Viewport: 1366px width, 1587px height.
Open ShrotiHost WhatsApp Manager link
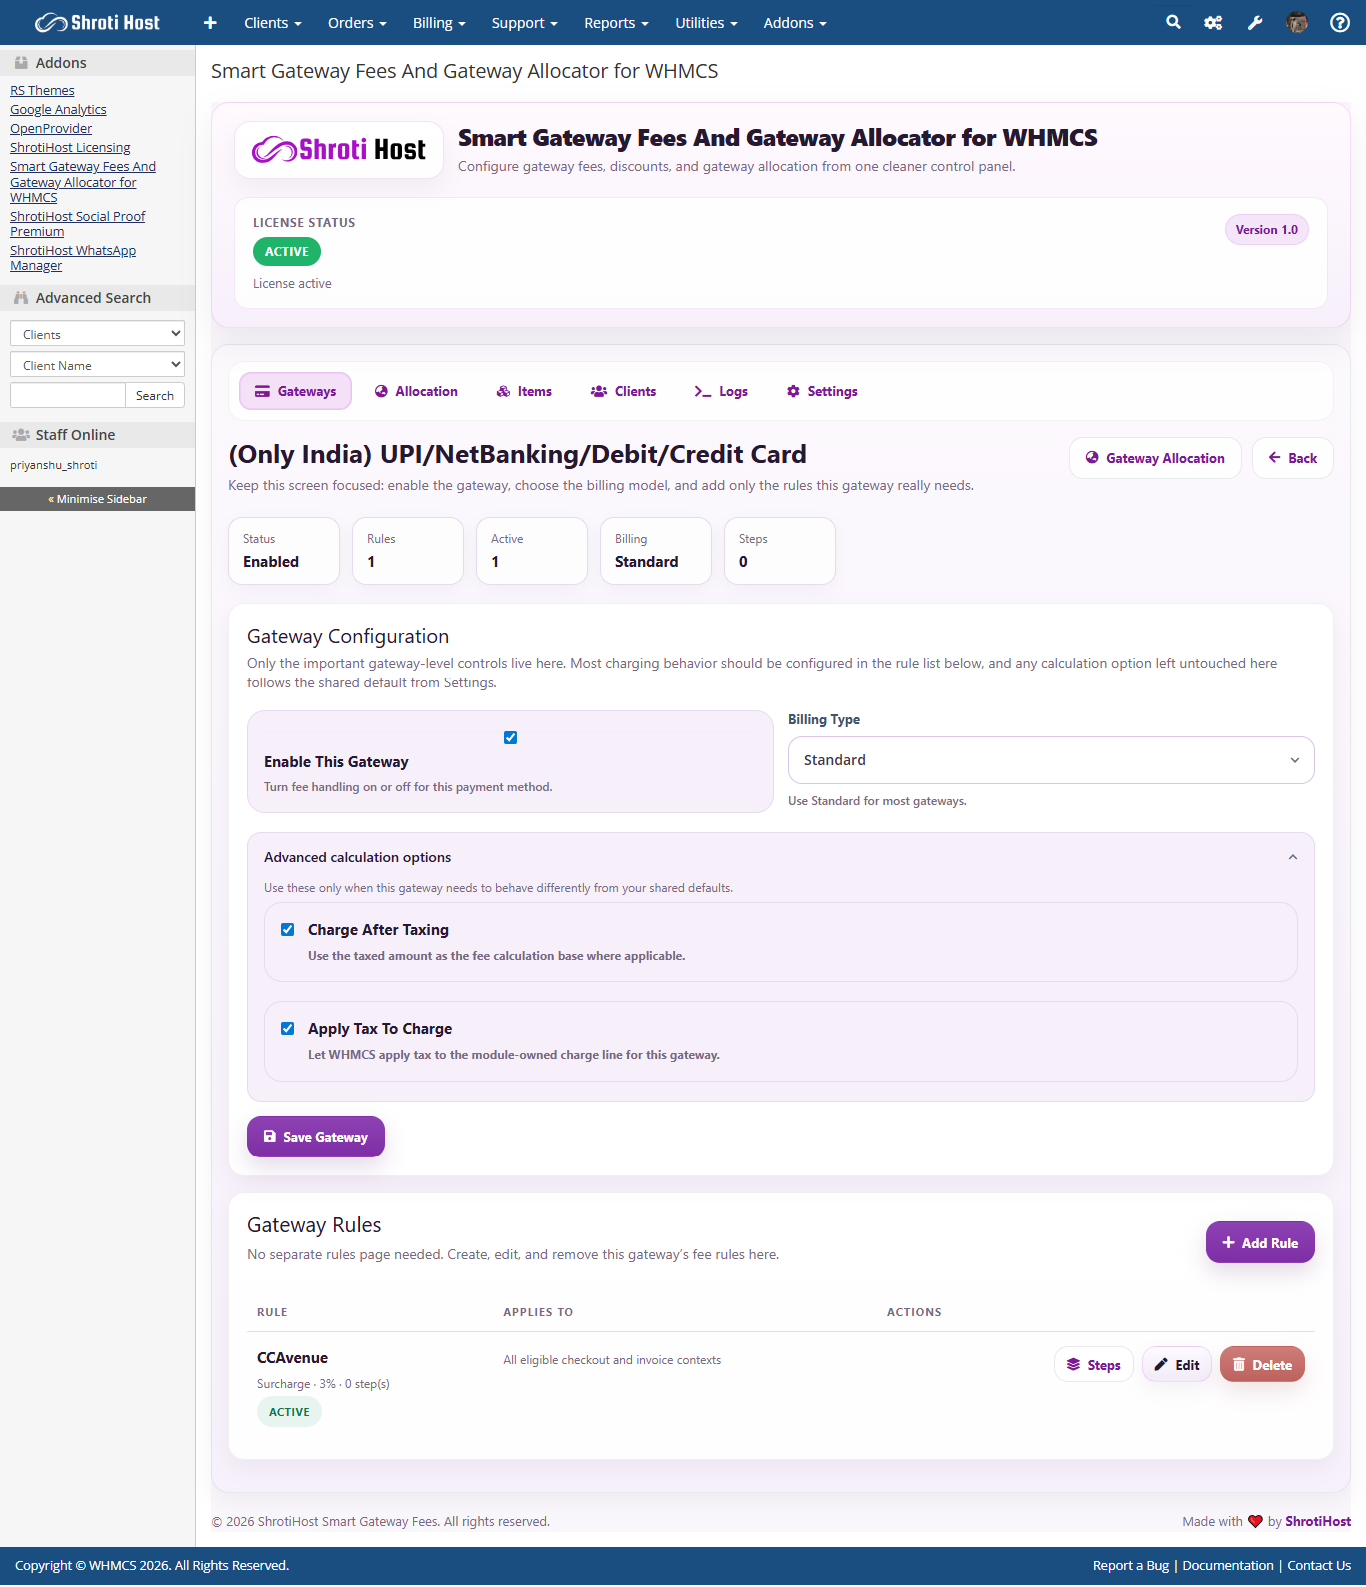point(73,258)
